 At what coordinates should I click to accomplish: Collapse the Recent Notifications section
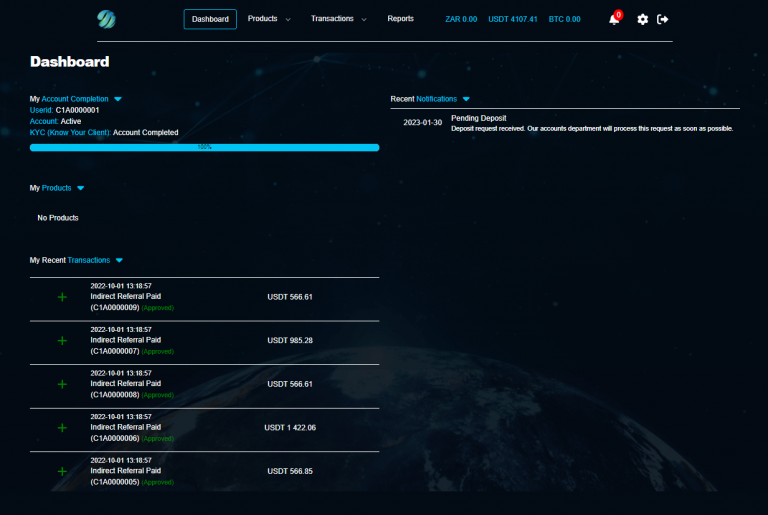(x=466, y=99)
